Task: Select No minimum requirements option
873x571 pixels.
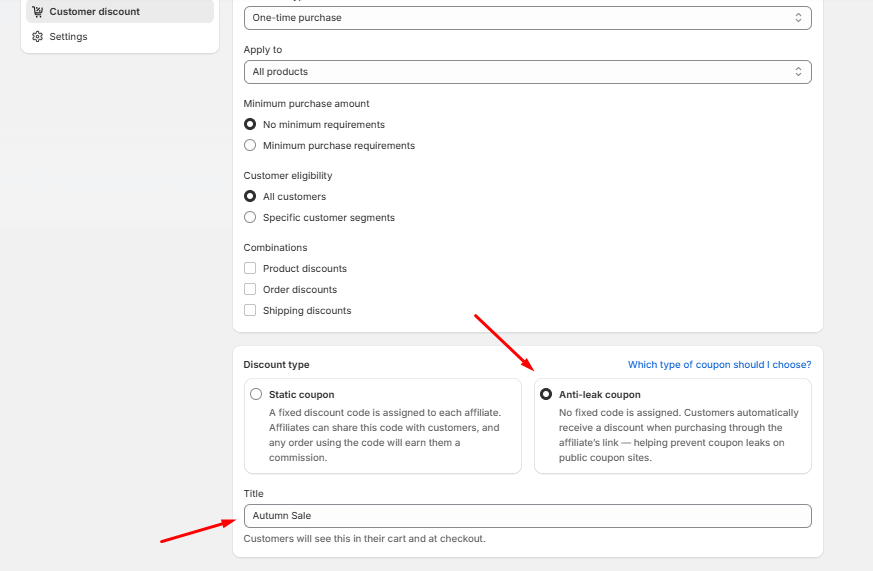Action: coord(250,125)
